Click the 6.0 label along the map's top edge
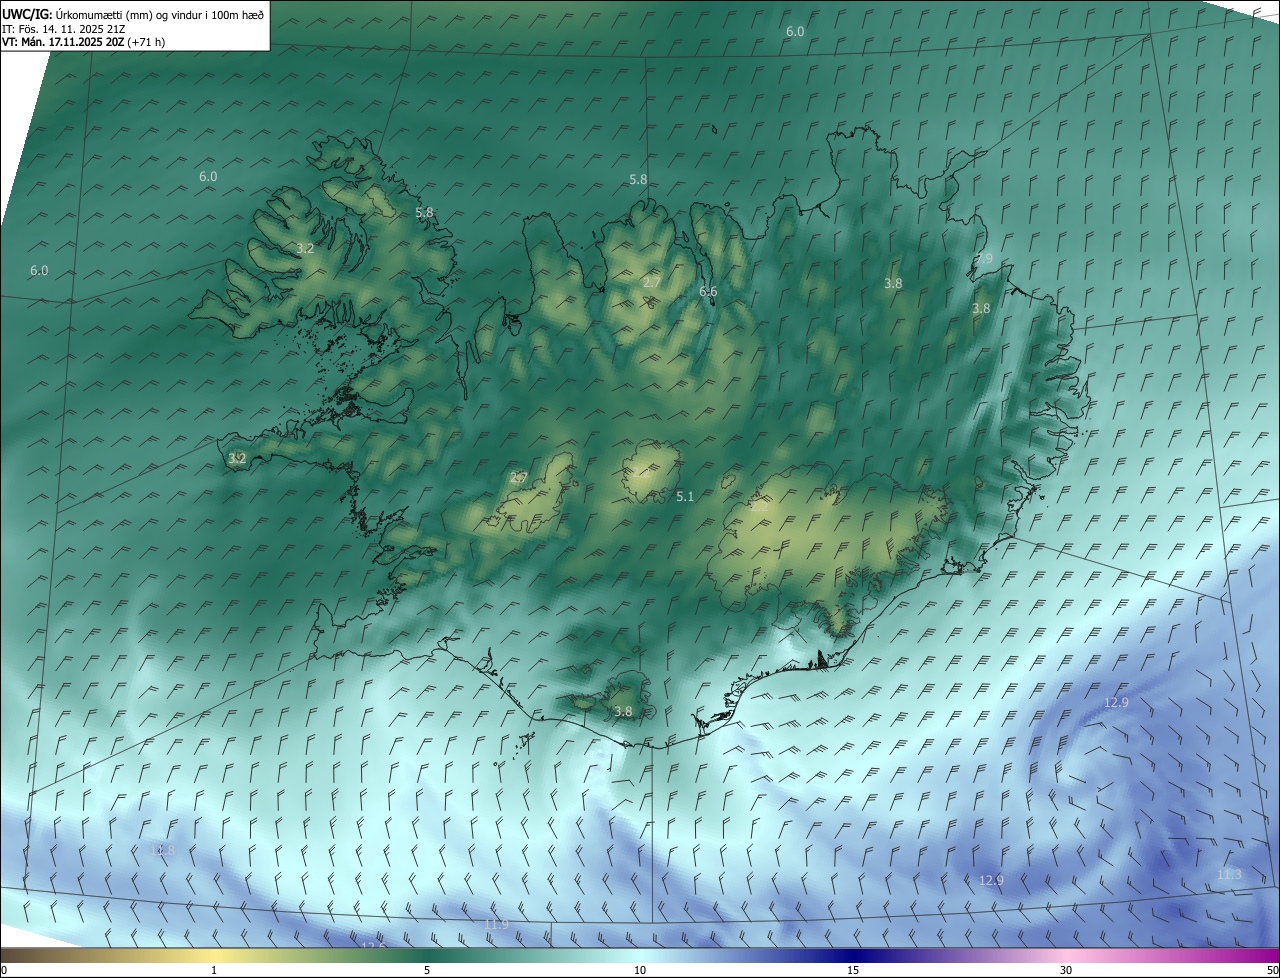This screenshot has width=1280, height=978. pyautogui.click(x=795, y=32)
